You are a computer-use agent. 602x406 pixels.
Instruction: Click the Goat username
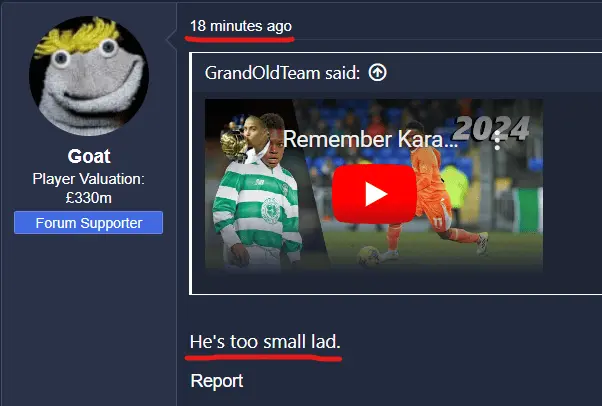coord(89,156)
